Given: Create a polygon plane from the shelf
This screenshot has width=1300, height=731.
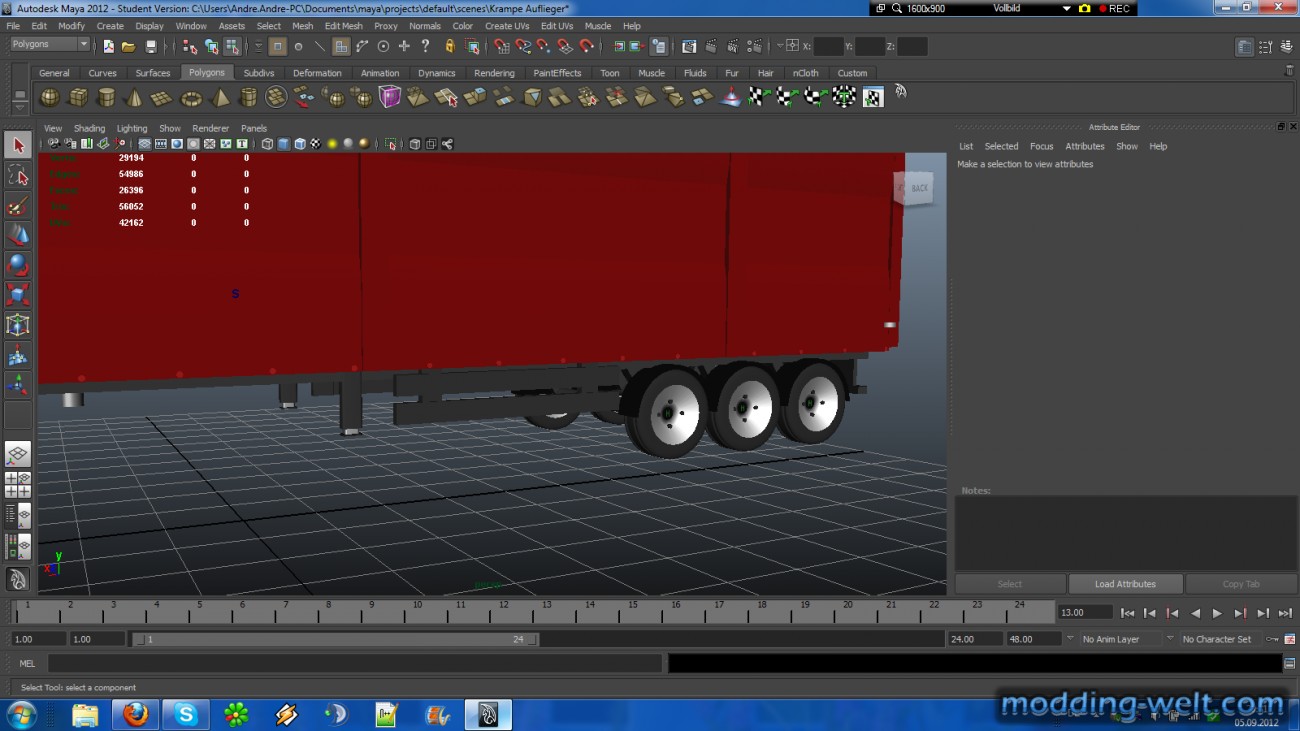Looking at the screenshot, I should 162,97.
